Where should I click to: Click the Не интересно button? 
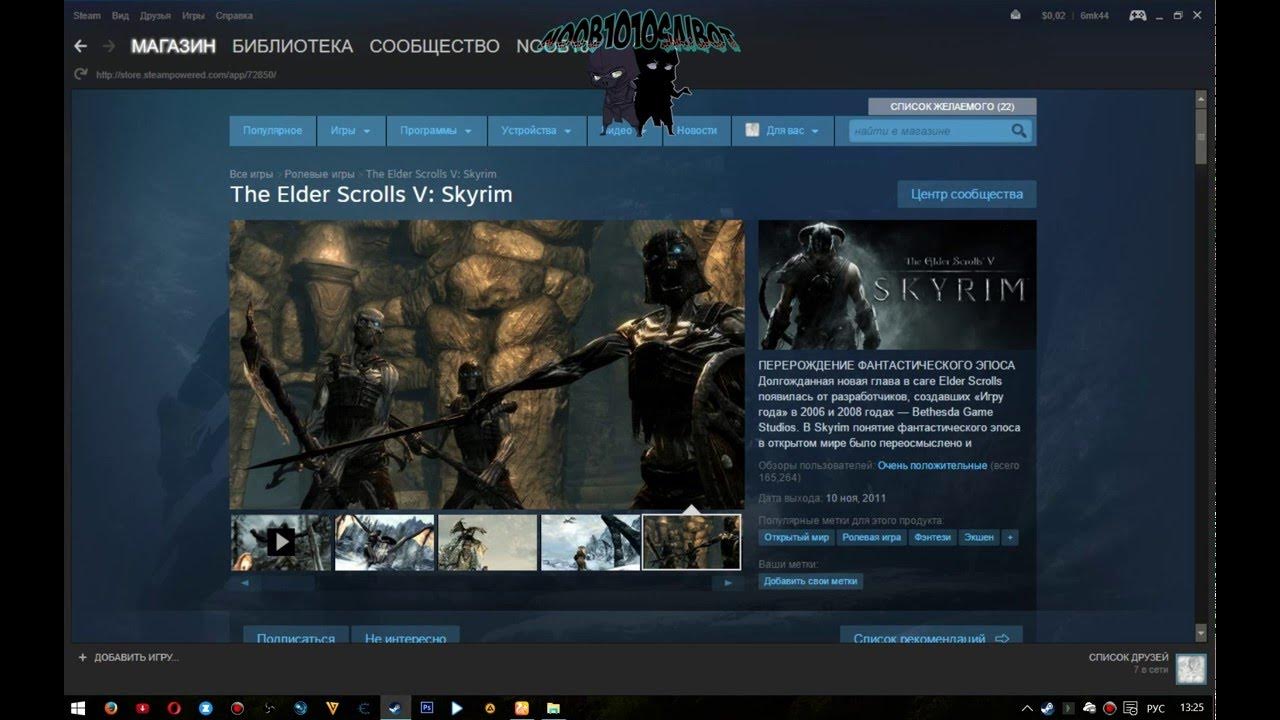pyautogui.click(x=406, y=636)
